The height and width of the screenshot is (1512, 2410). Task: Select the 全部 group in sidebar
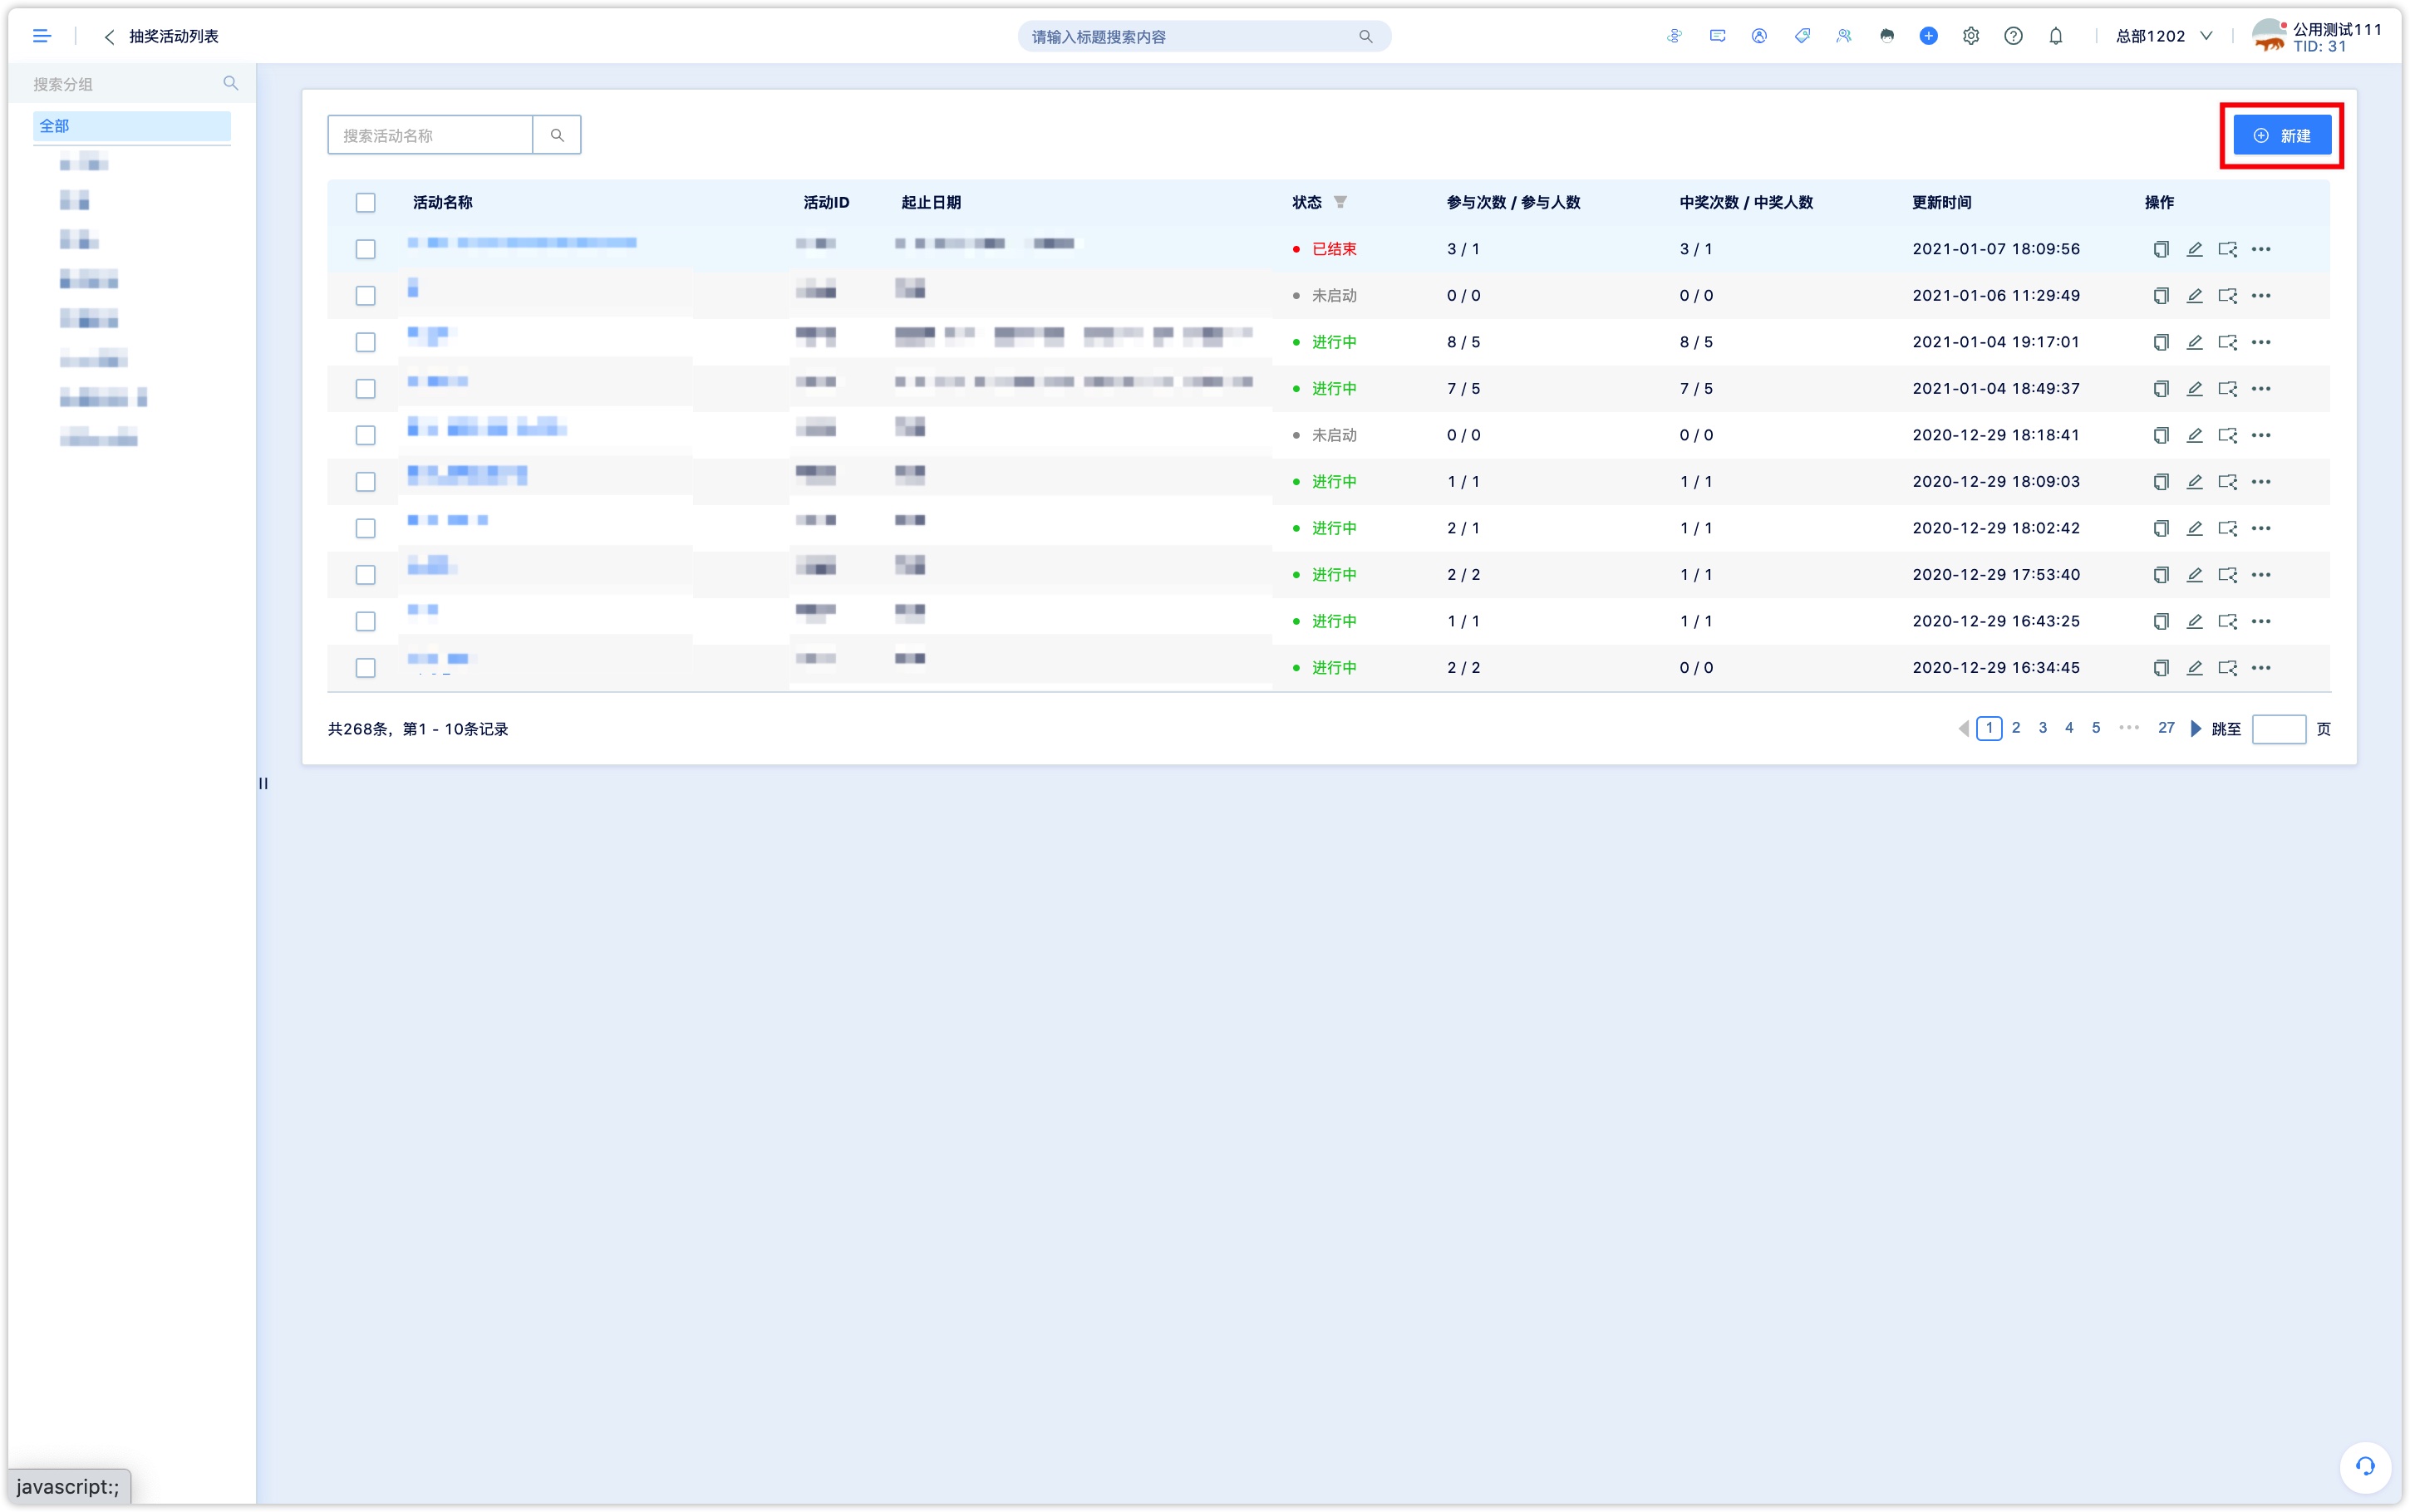(x=131, y=126)
